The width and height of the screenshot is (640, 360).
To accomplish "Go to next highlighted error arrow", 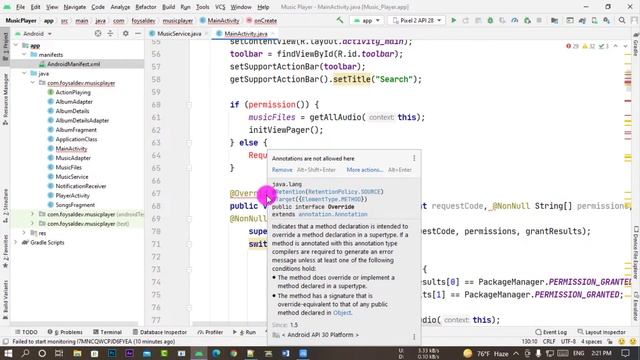I will (625, 46).
